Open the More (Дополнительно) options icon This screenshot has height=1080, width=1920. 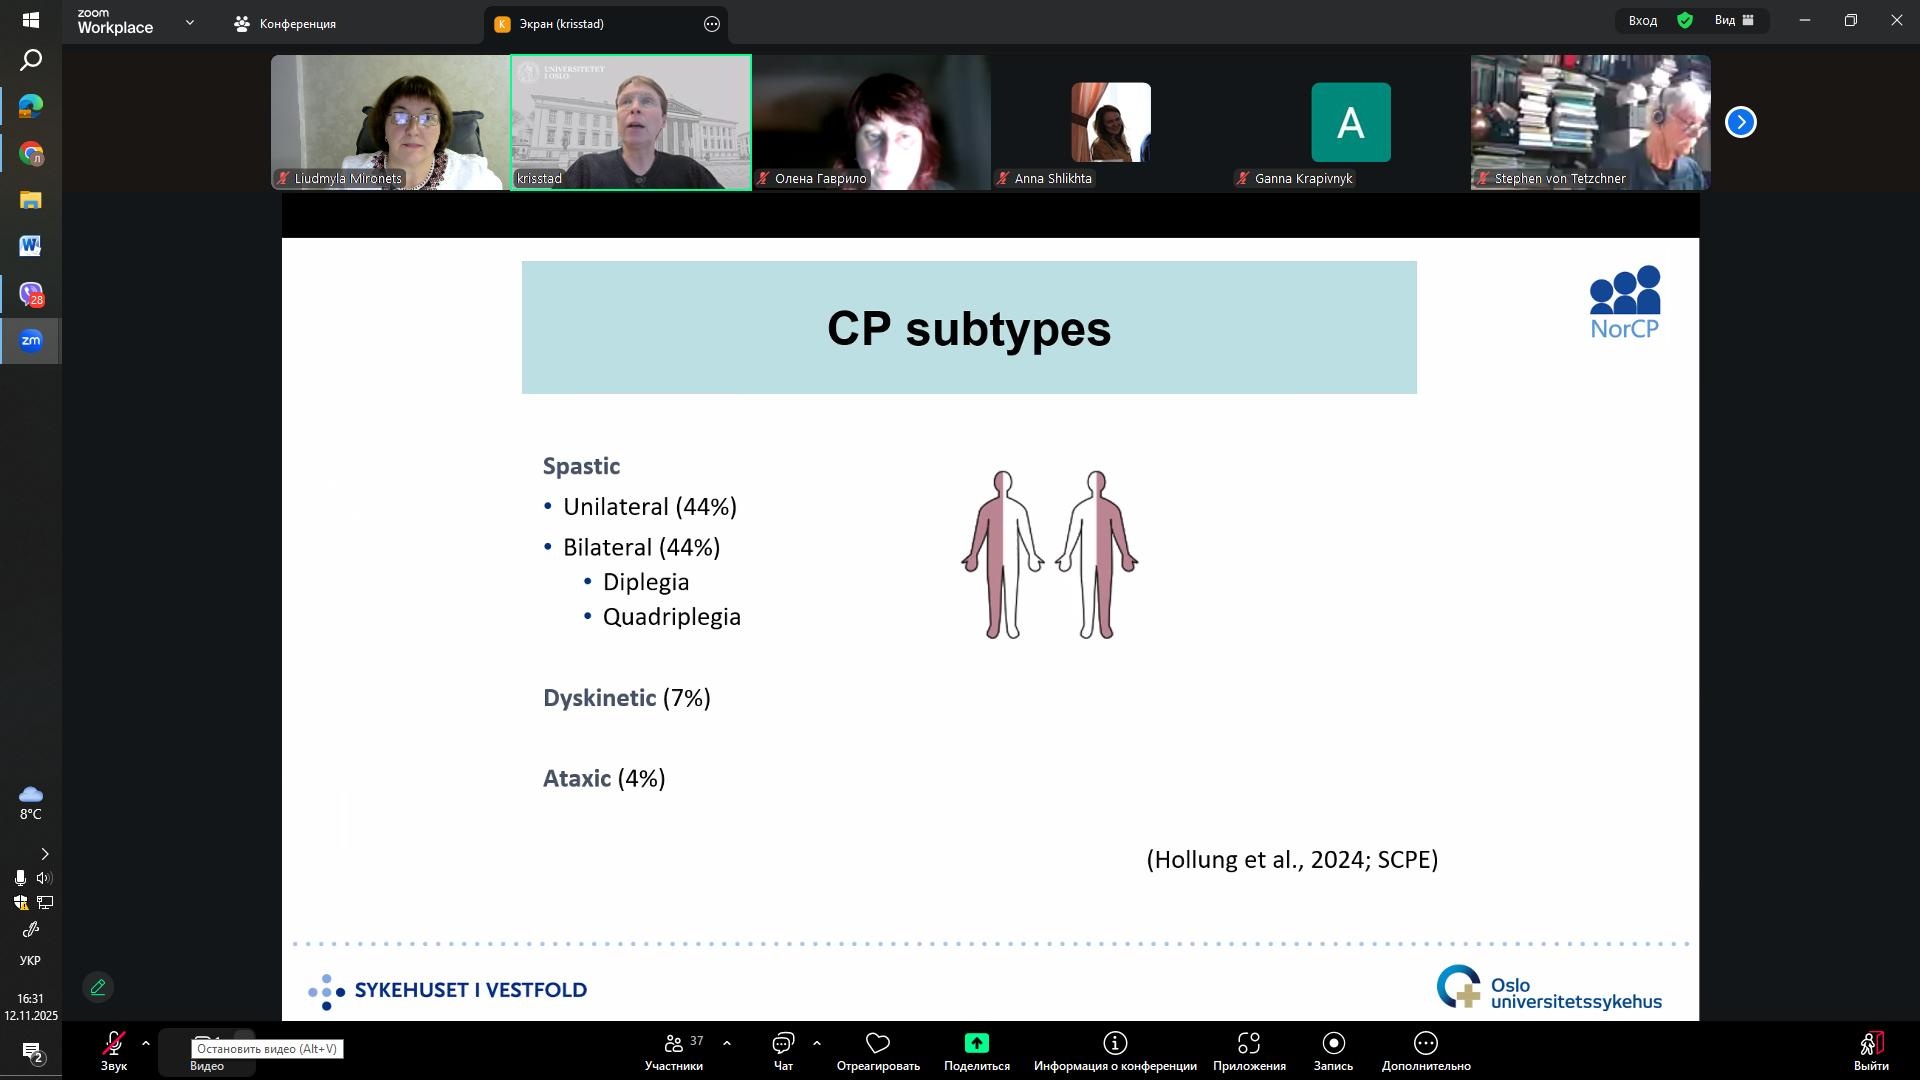[1425, 1044]
